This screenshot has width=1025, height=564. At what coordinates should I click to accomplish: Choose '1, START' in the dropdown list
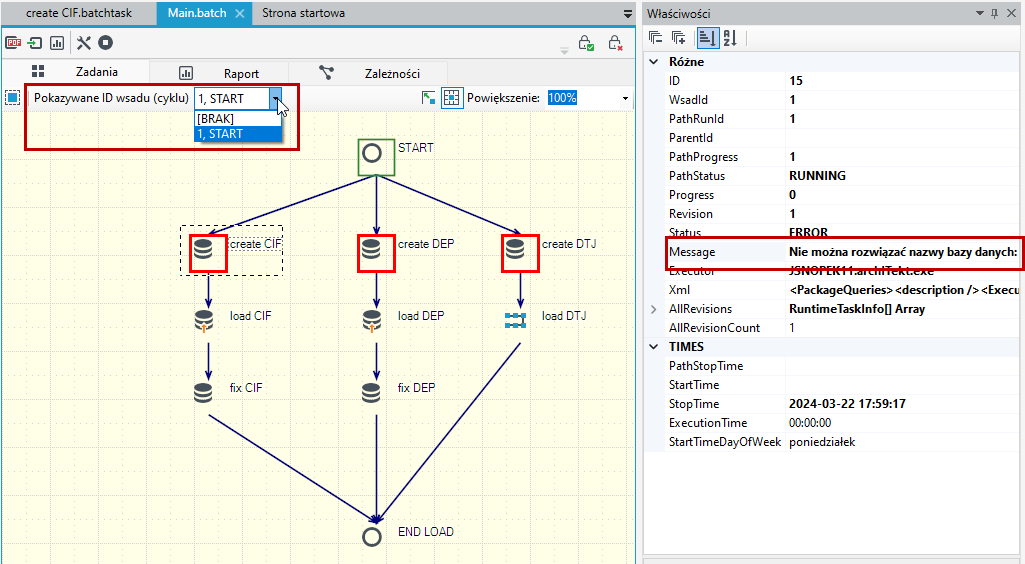click(x=238, y=134)
